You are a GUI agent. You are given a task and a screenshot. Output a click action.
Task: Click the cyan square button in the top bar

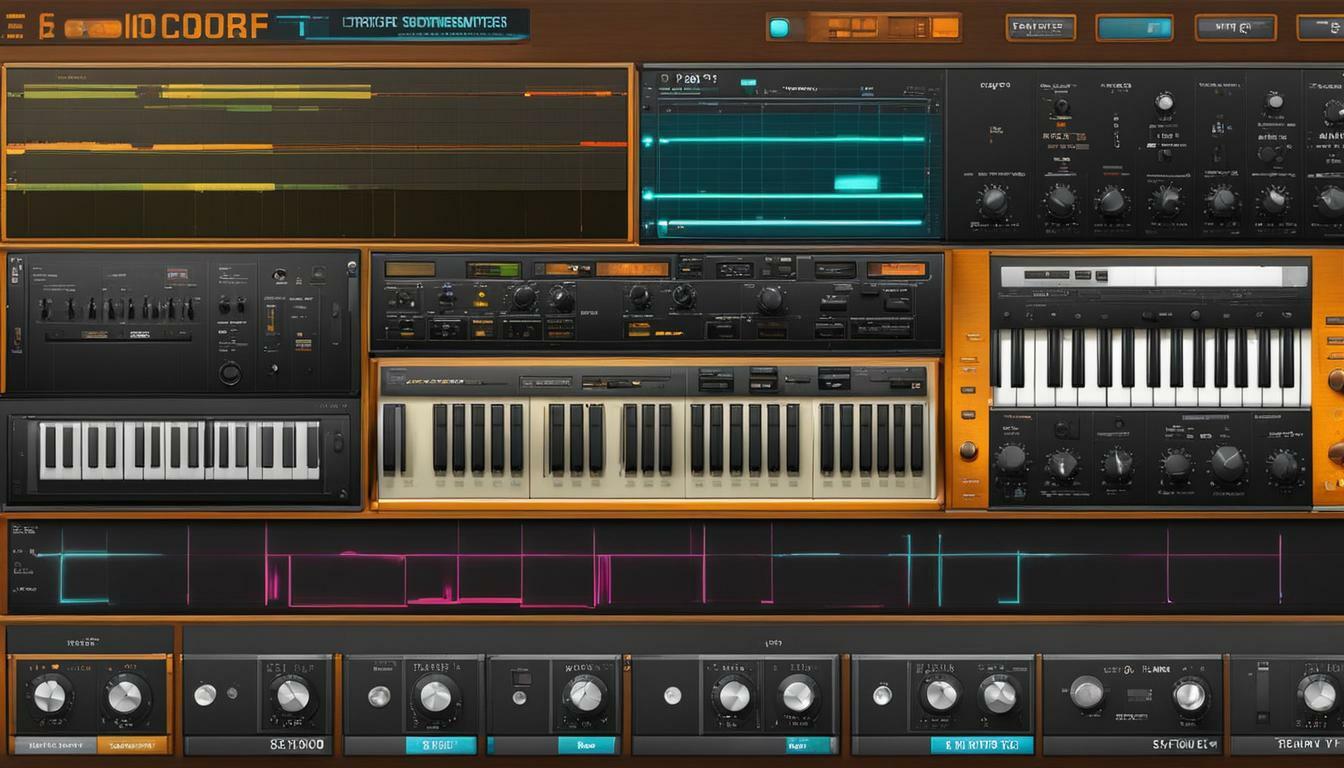point(779,28)
